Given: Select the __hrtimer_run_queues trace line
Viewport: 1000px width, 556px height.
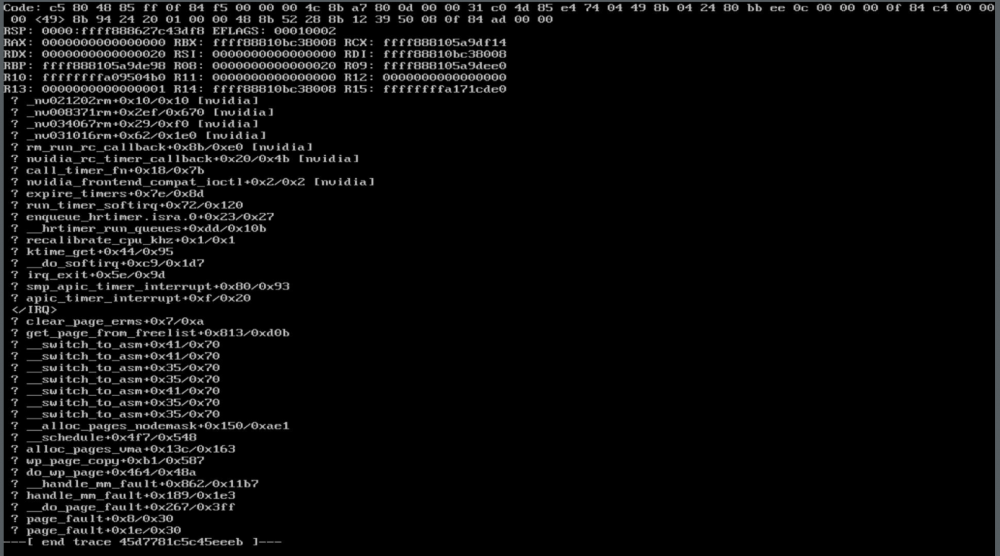Looking at the screenshot, I should coord(138,228).
